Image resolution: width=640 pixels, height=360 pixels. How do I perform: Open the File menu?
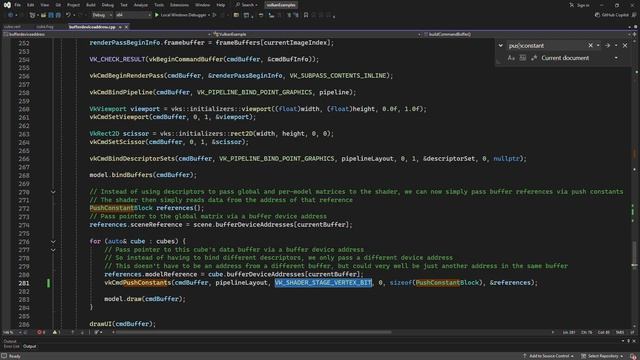tap(18, 5)
